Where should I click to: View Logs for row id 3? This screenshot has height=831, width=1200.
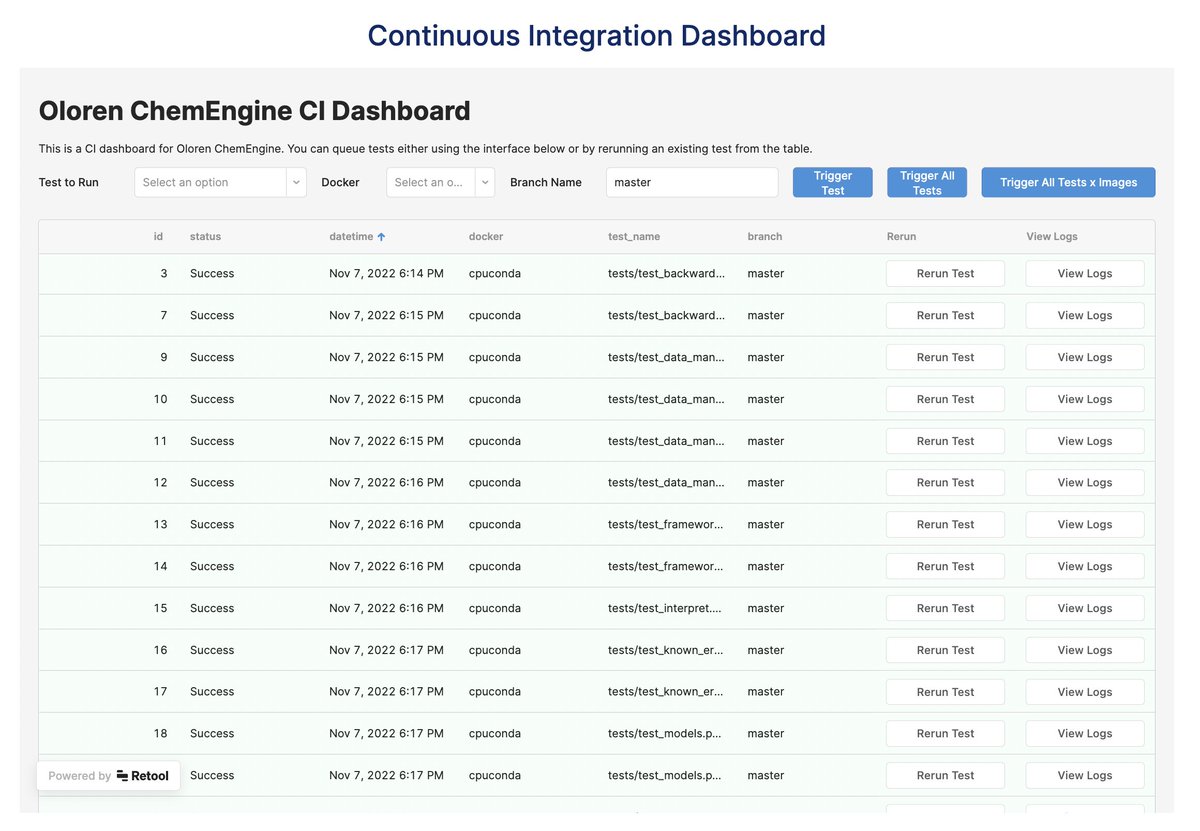(x=1085, y=274)
